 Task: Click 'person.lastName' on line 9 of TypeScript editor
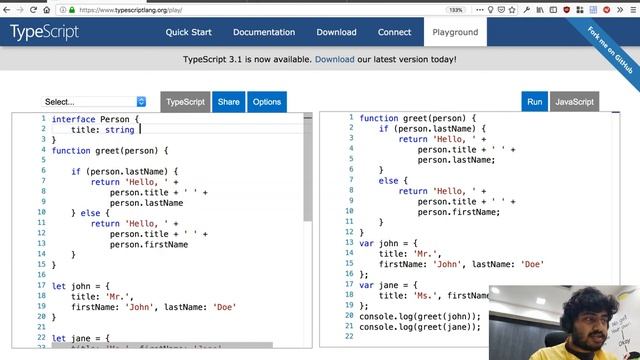pyautogui.click(x=146, y=203)
